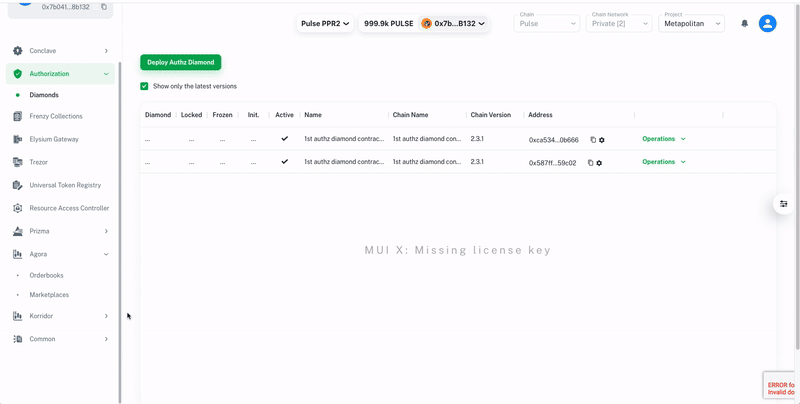Image resolution: width=800 pixels, height=404 pixels.
Task: Open settings gear for 0x587ff...59c02 row
Action: click(x=600, y=163)
